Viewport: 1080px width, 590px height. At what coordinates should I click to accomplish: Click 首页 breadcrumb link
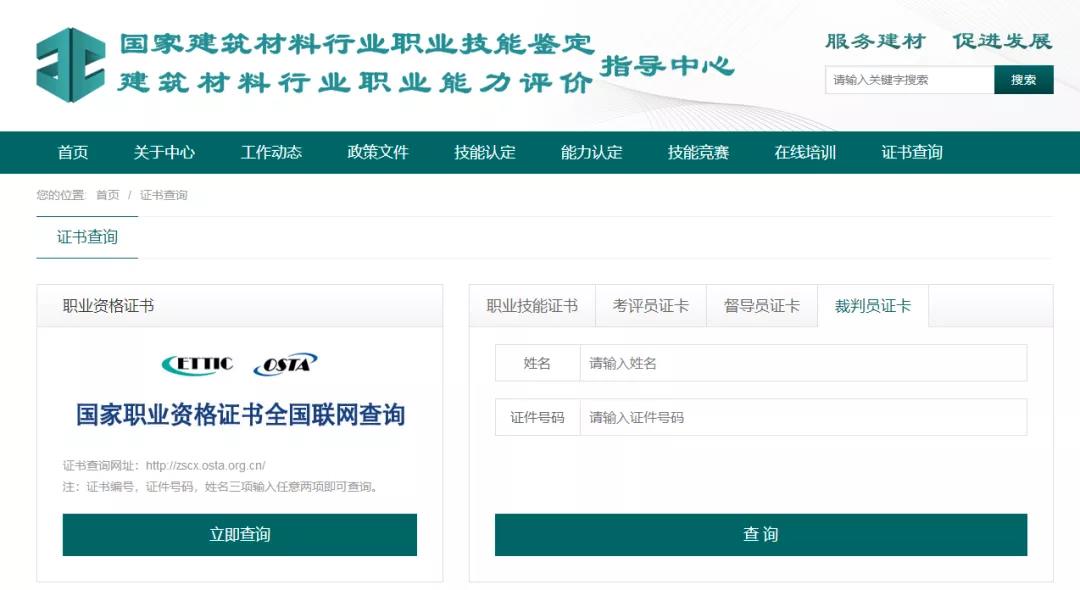(x=107, y=195)
